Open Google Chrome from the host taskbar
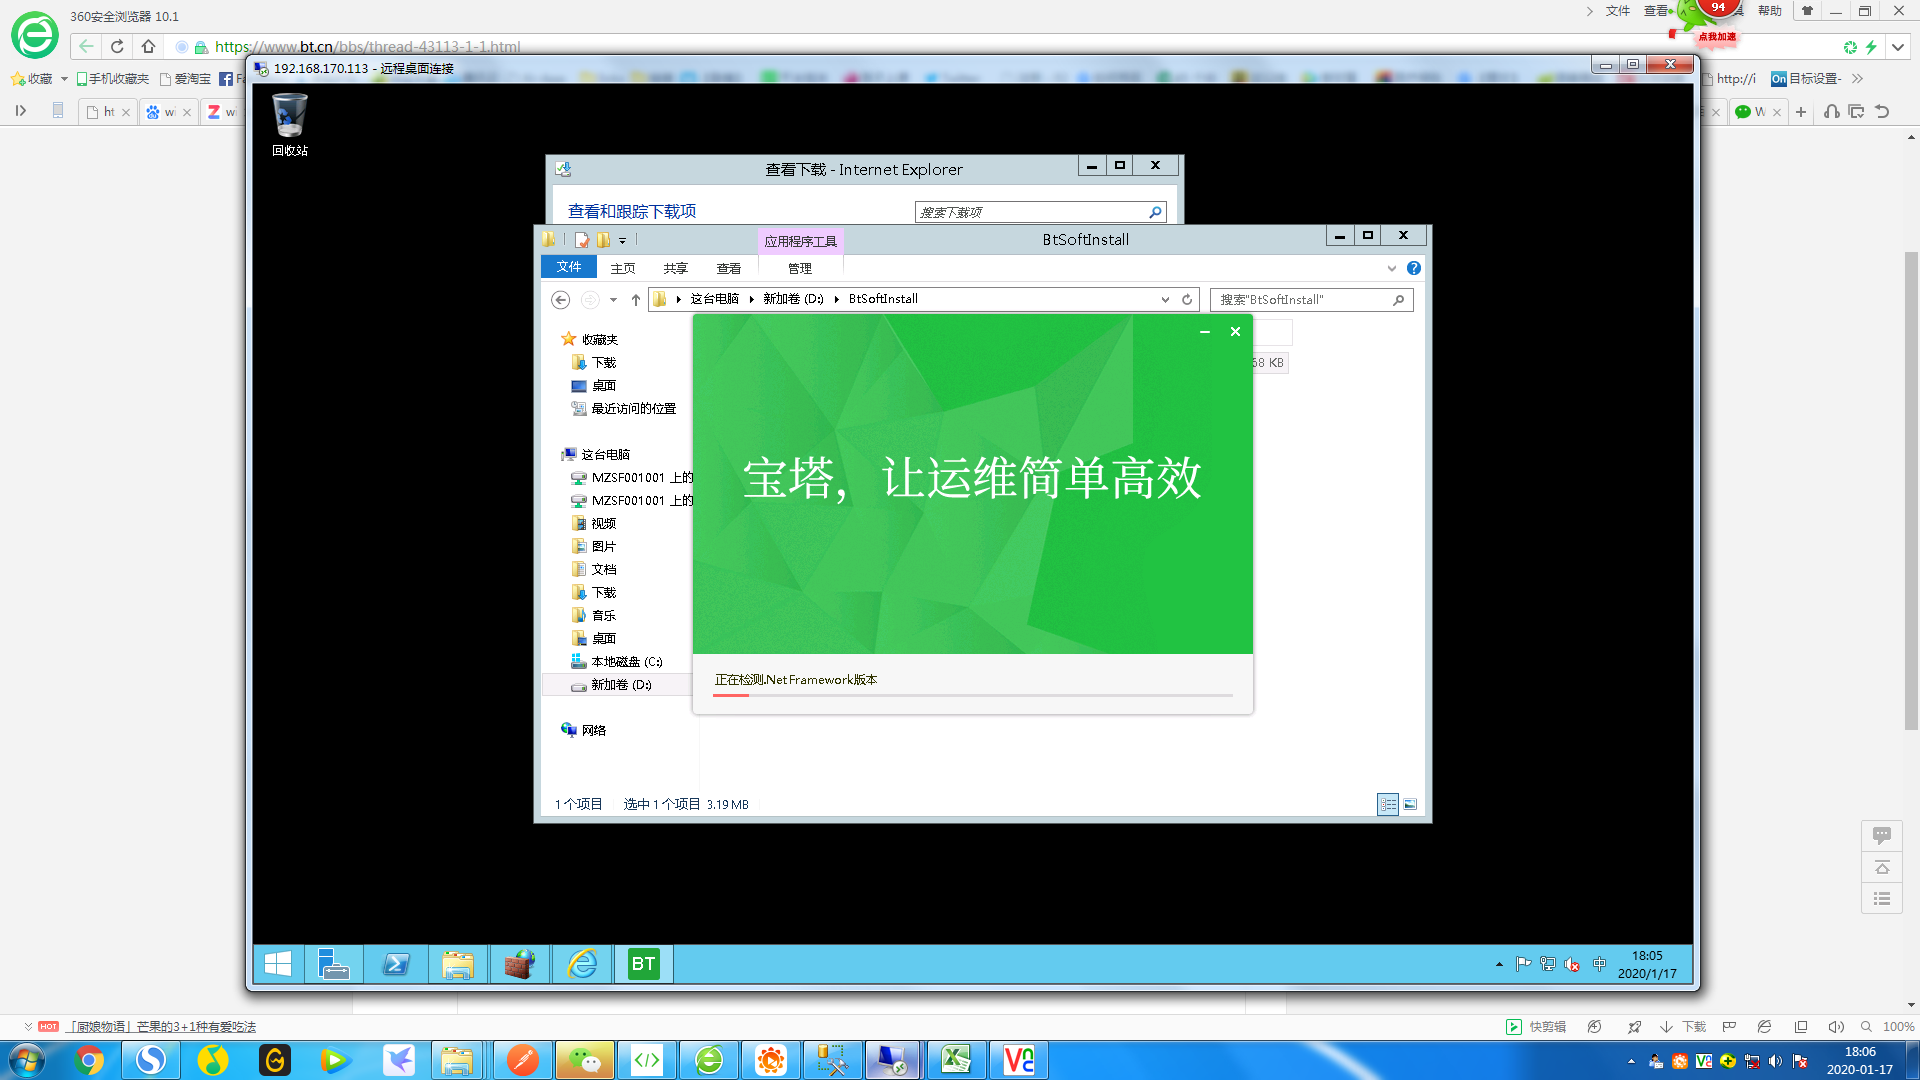The image size is (1920, 1080). pyautogui.click(x=89, y=1060)
